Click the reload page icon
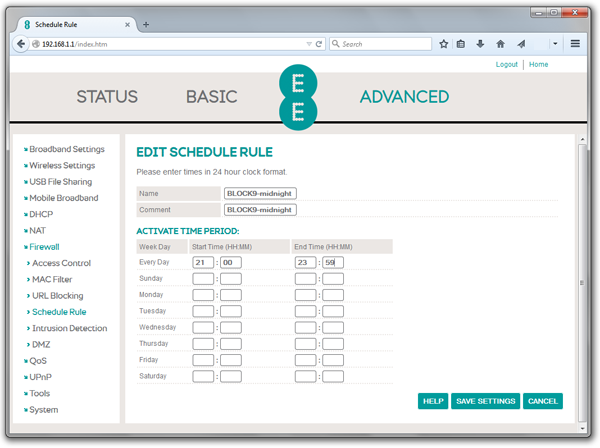Screen dimensions: 600x448 click(x=318, y=44)
